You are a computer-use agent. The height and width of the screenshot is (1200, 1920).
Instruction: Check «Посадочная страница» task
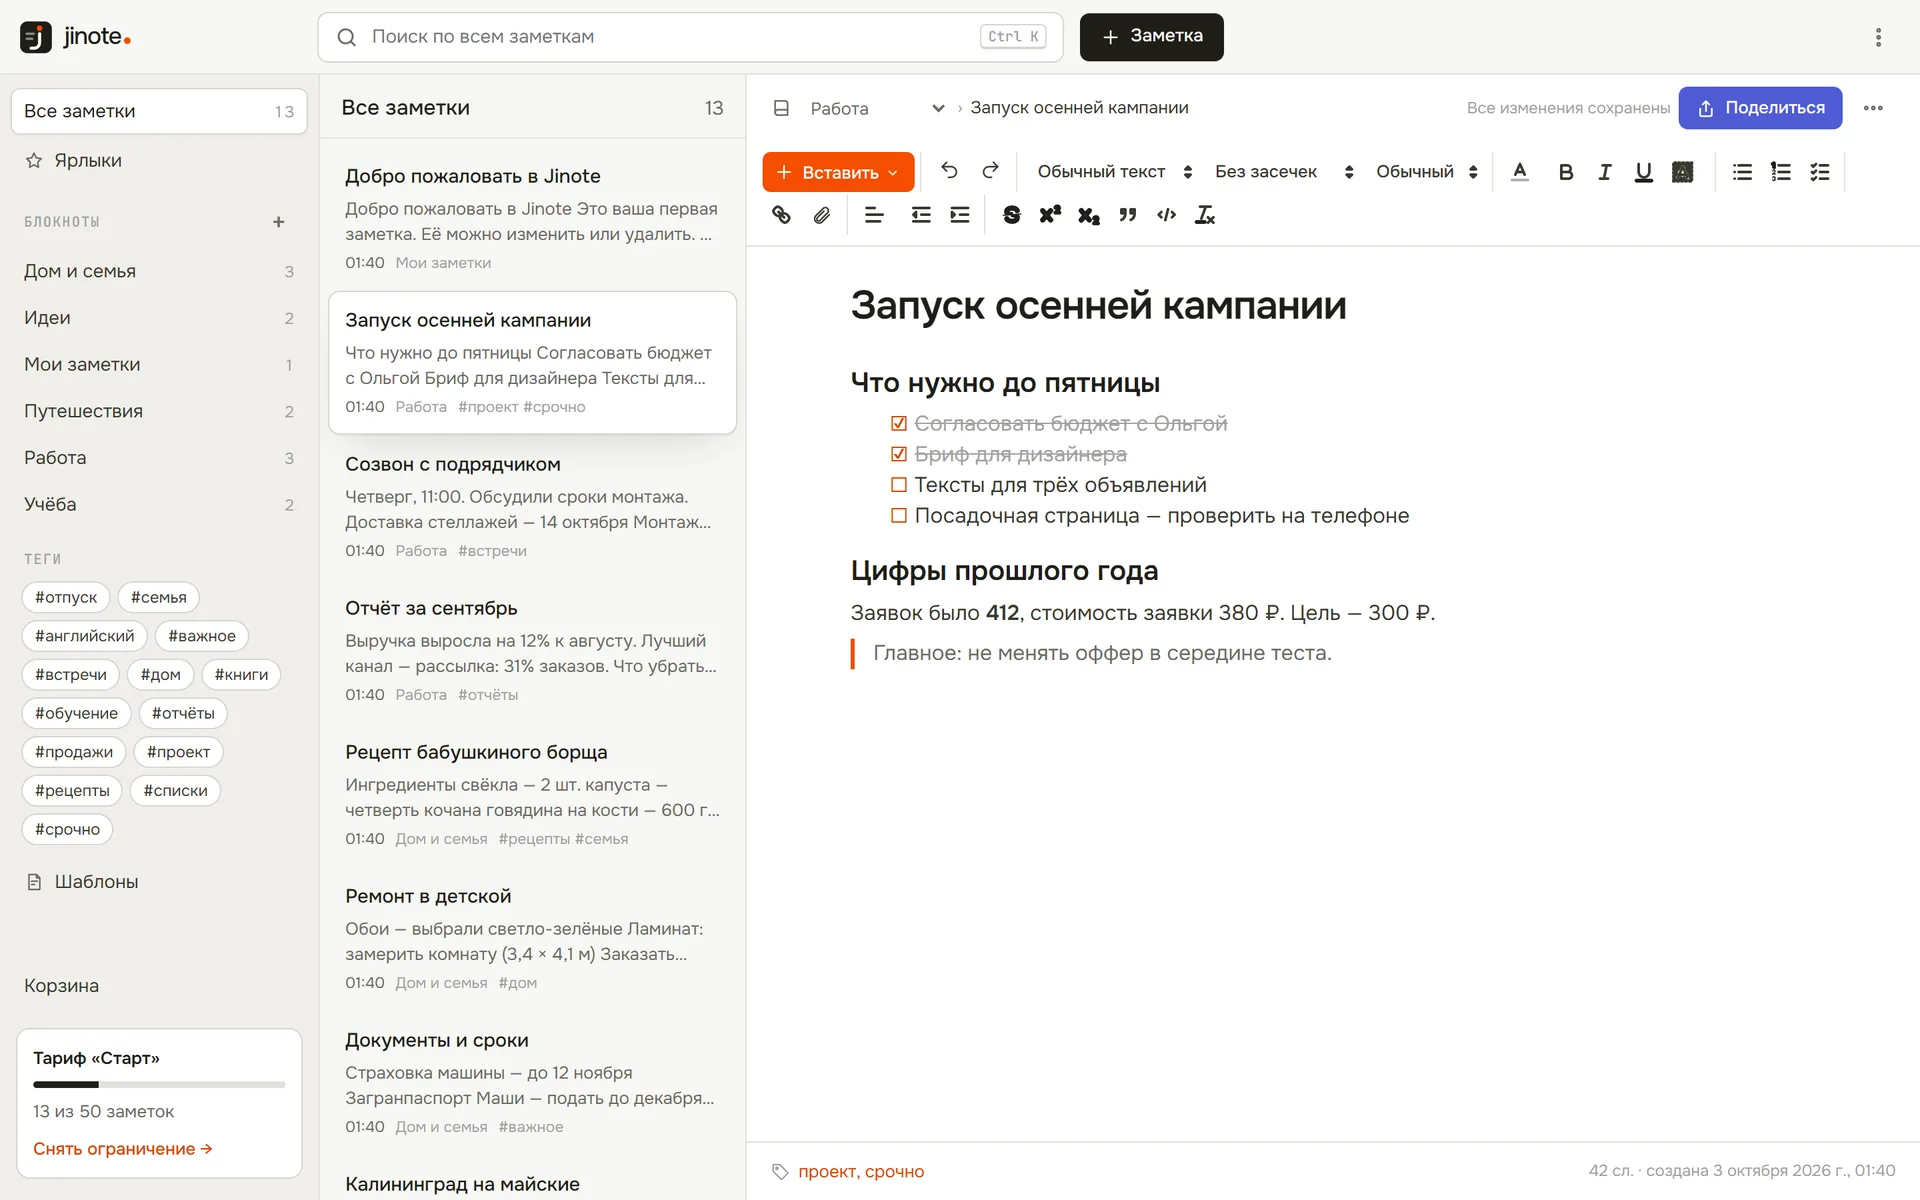click(899, 516)
